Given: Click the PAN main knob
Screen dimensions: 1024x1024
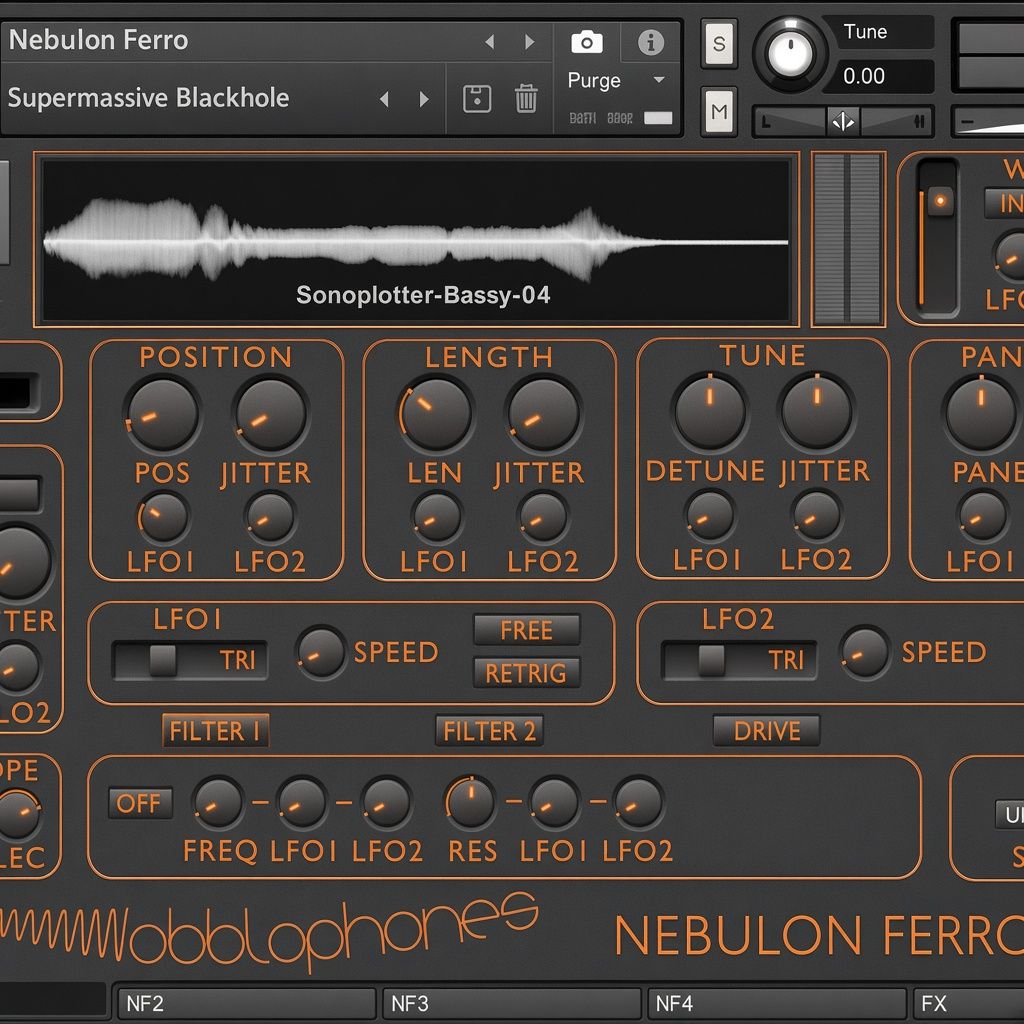Looking at the screenshot, I should (x=982, y=413).
